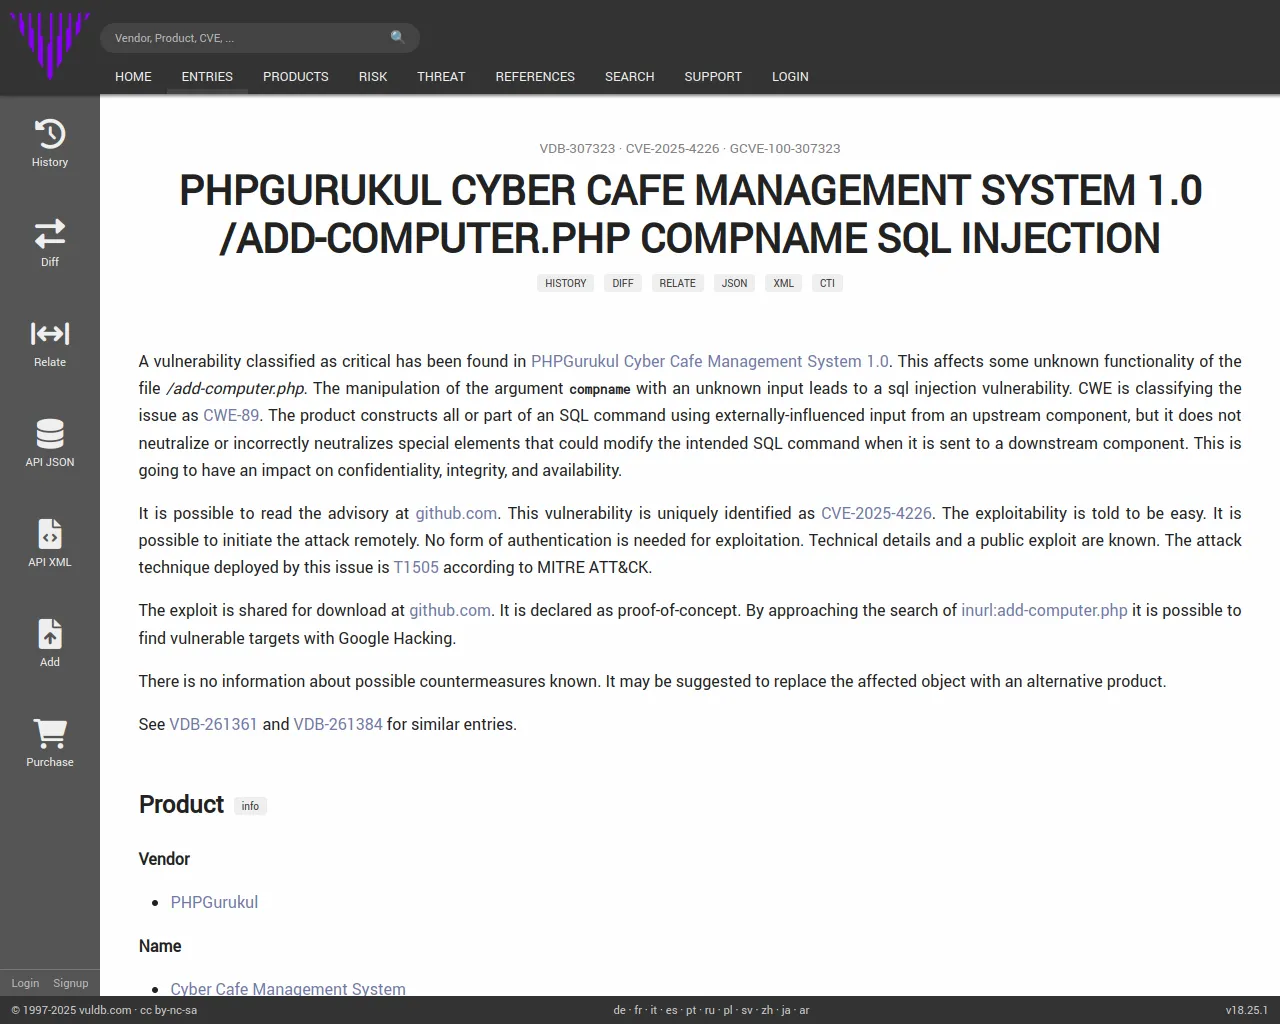The image size is (1280, 1024).
Task: Open the THREAT menu
Action: (x=441, y=77)
